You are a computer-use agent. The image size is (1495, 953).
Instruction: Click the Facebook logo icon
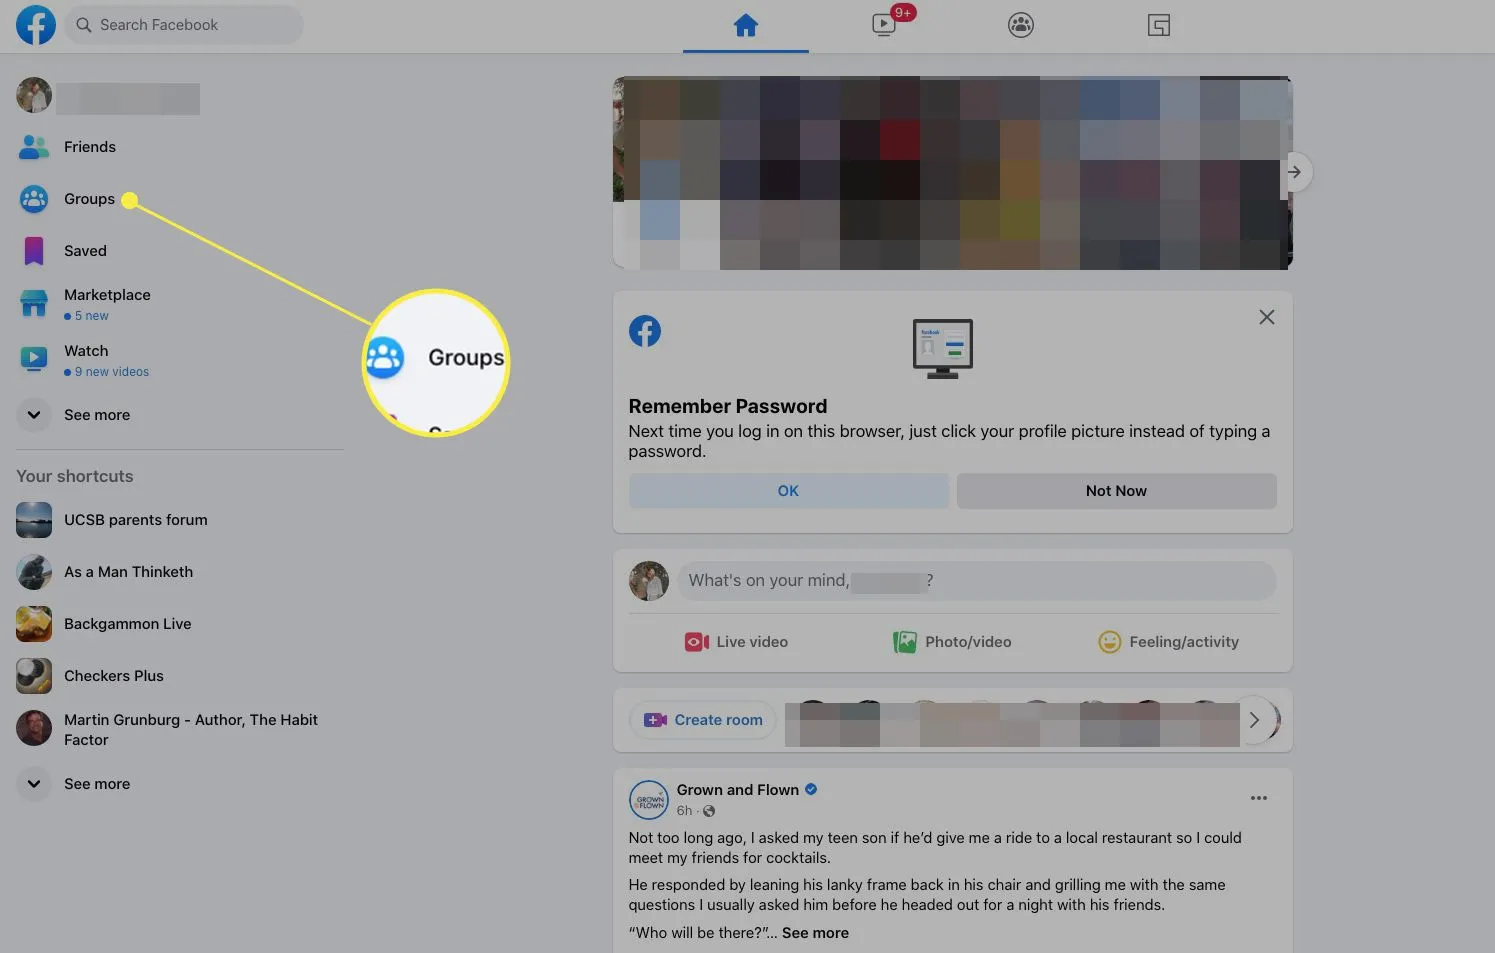point(36,25)
